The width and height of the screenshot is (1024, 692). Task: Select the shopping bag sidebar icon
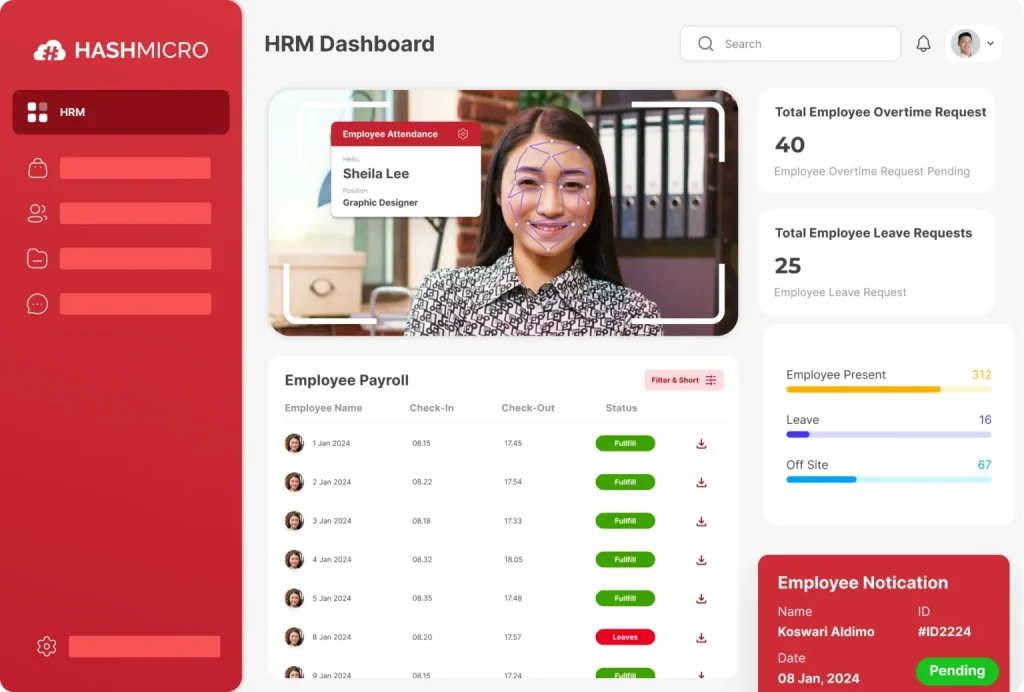point(37,168)
